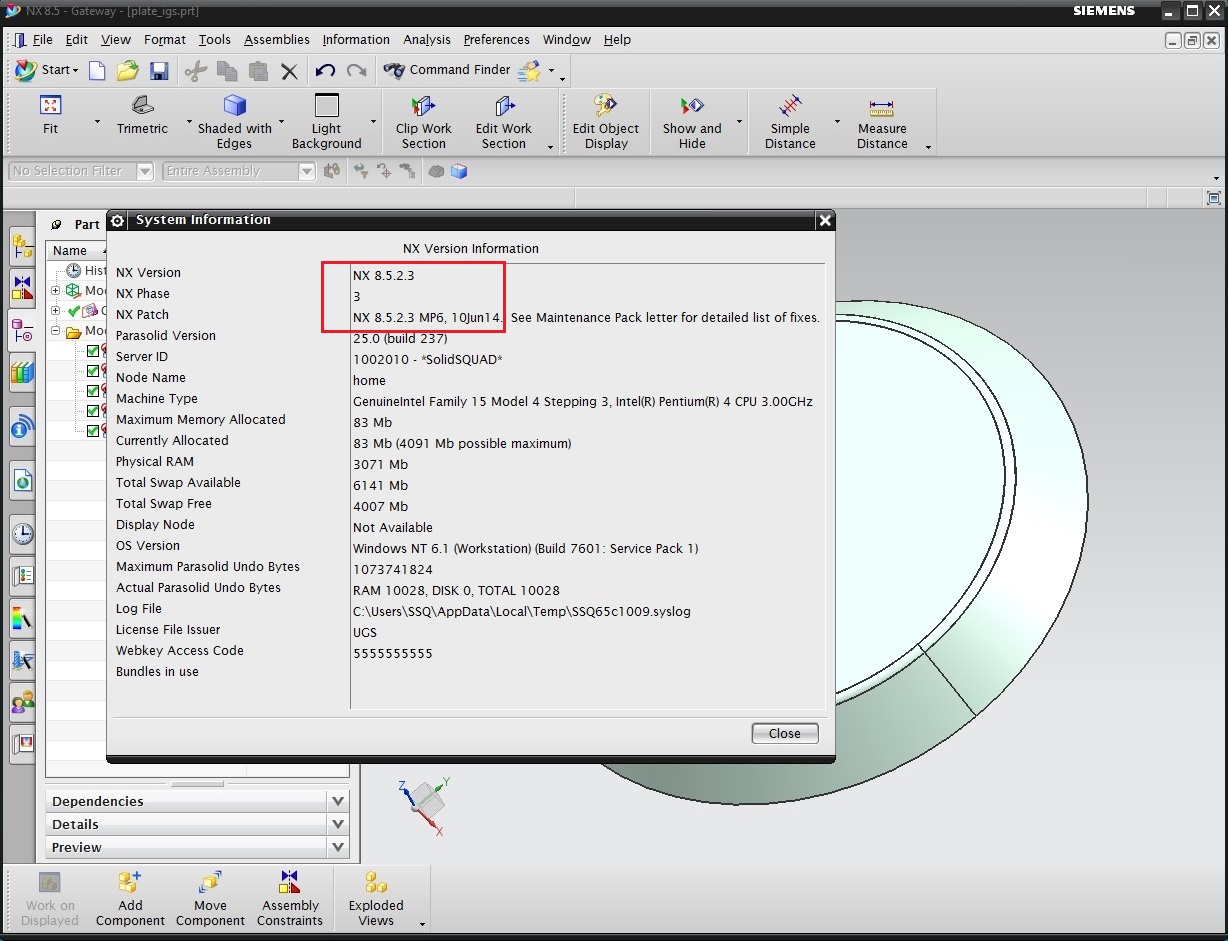
Task: Save the part with the floppy disk icon
Action: [x=159, y=71]
